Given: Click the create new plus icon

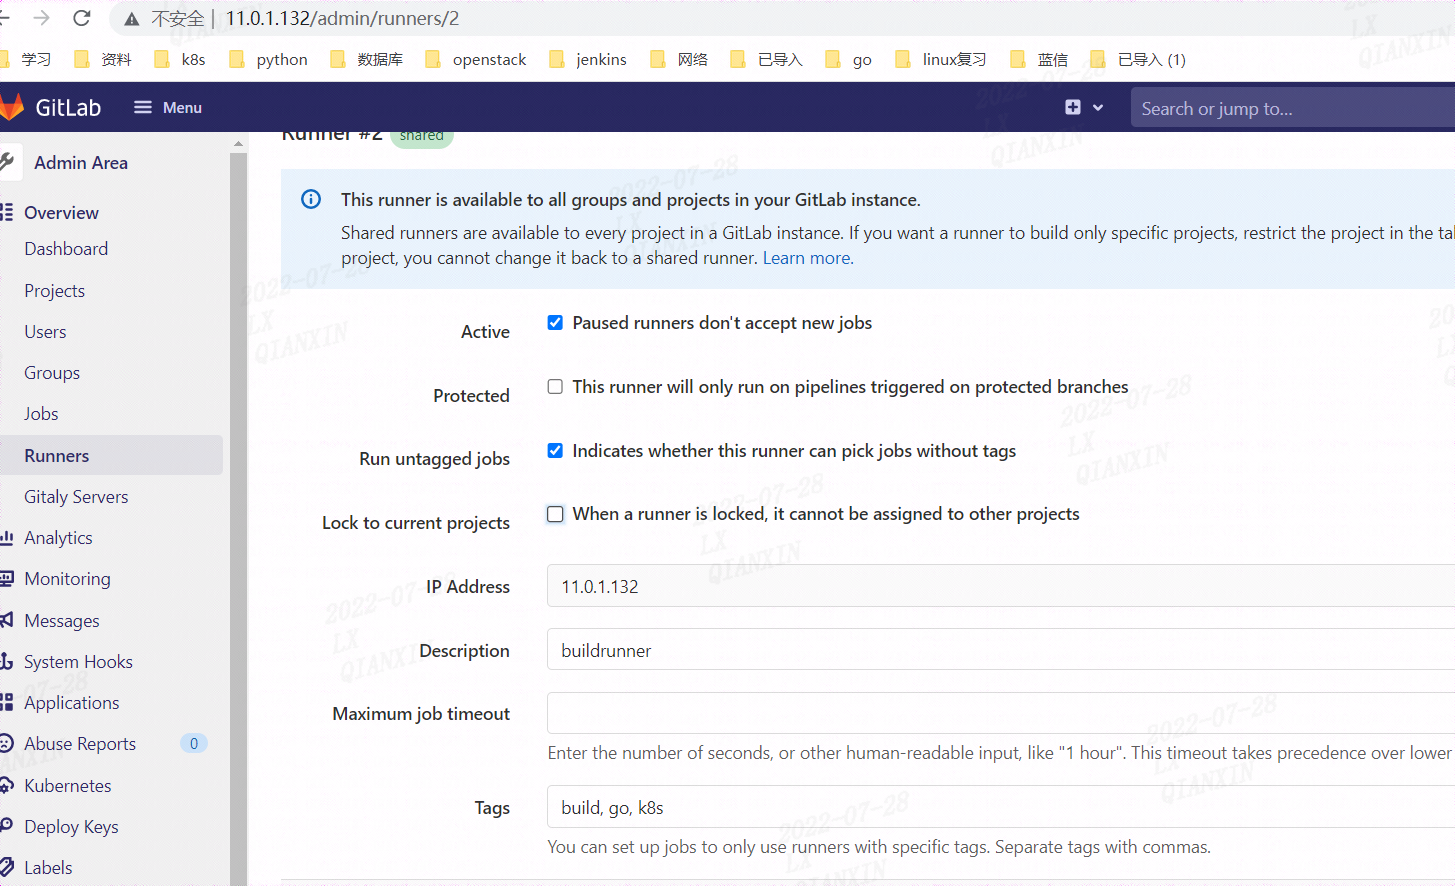Looking at the screenshot, I should (1073, 107).
